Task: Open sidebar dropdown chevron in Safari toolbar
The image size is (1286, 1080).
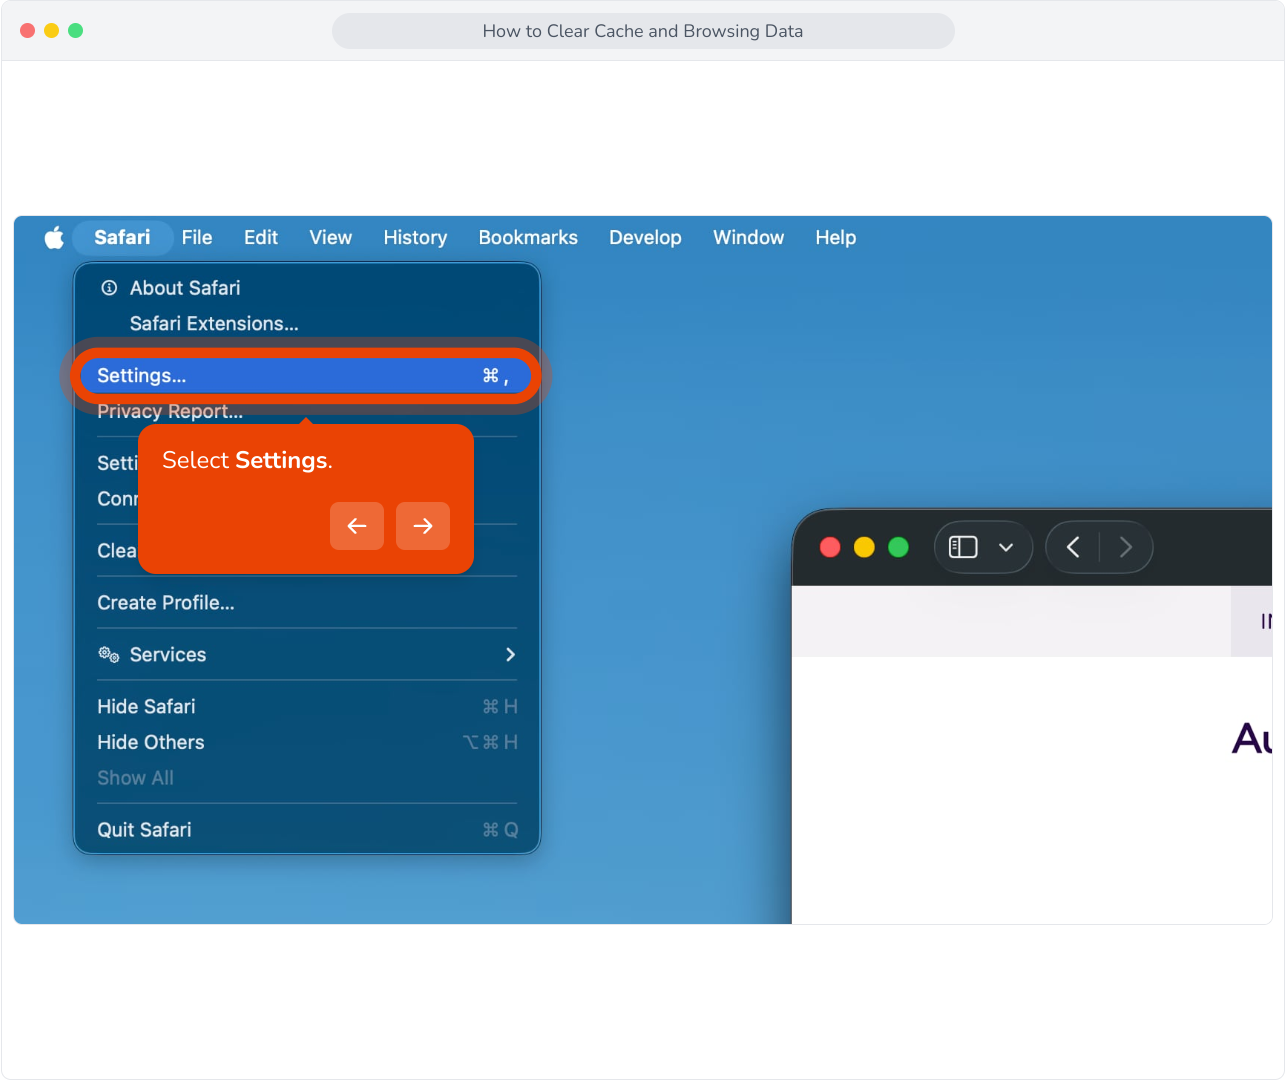Action: [x=1006, y=547]
